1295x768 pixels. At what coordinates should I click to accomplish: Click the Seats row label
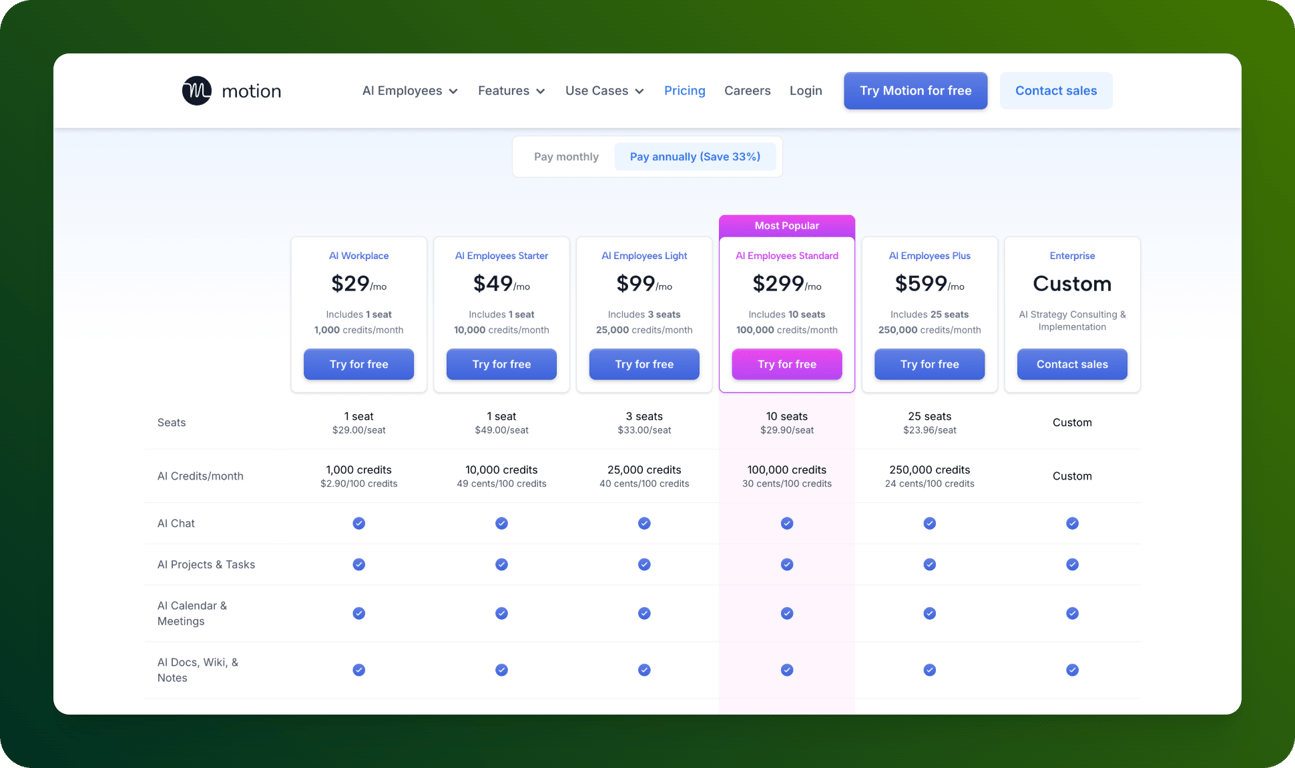[172, 423]
